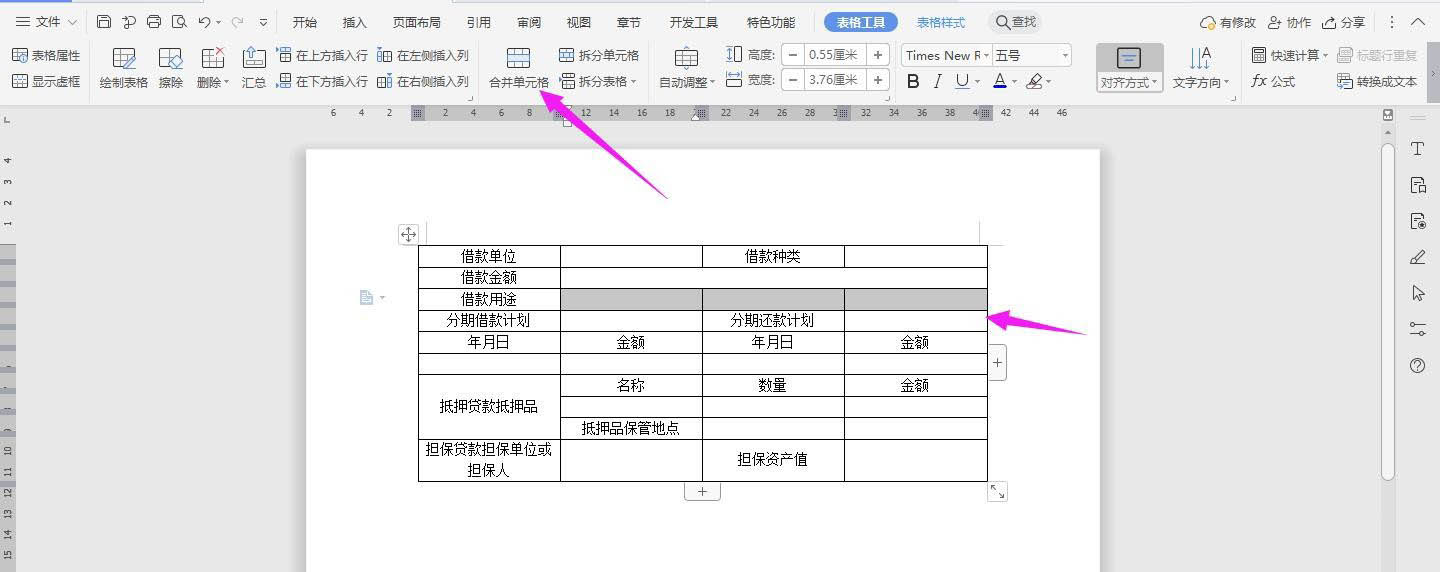Switch to the 表格样式 tab
1440x572 pixels.
[x=941, y=22]
